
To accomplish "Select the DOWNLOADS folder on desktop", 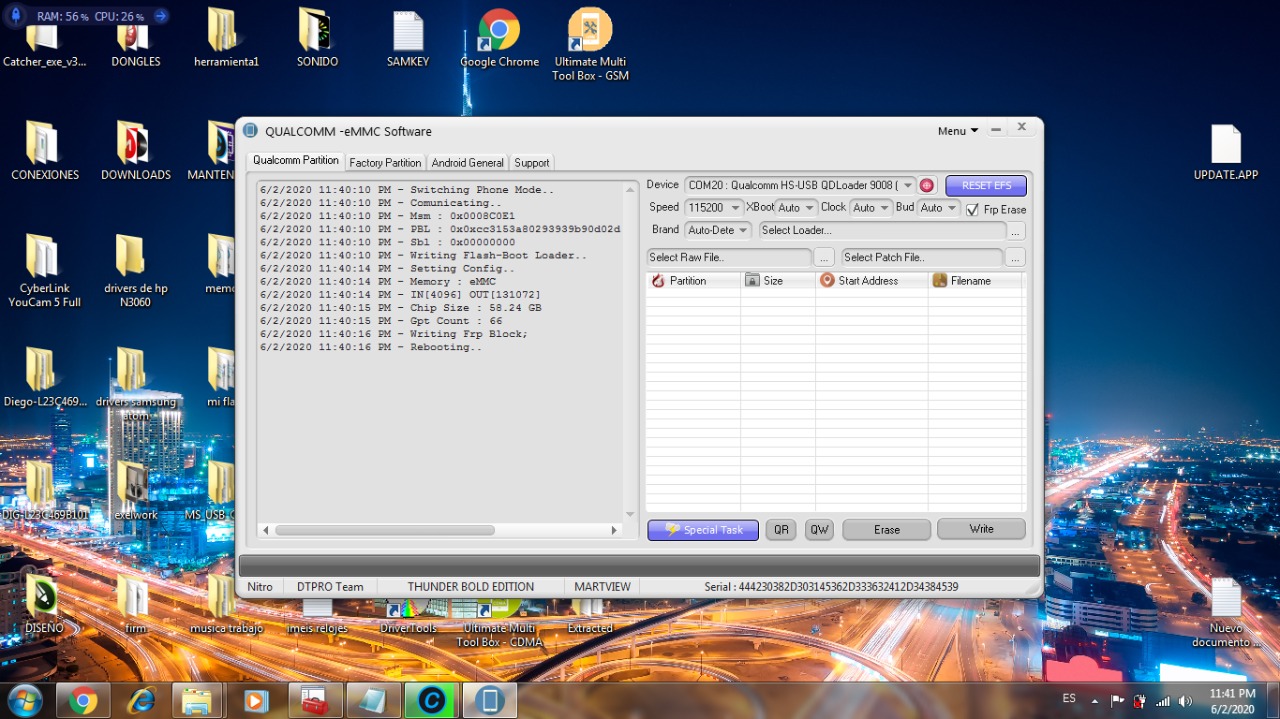I will 135,152.
